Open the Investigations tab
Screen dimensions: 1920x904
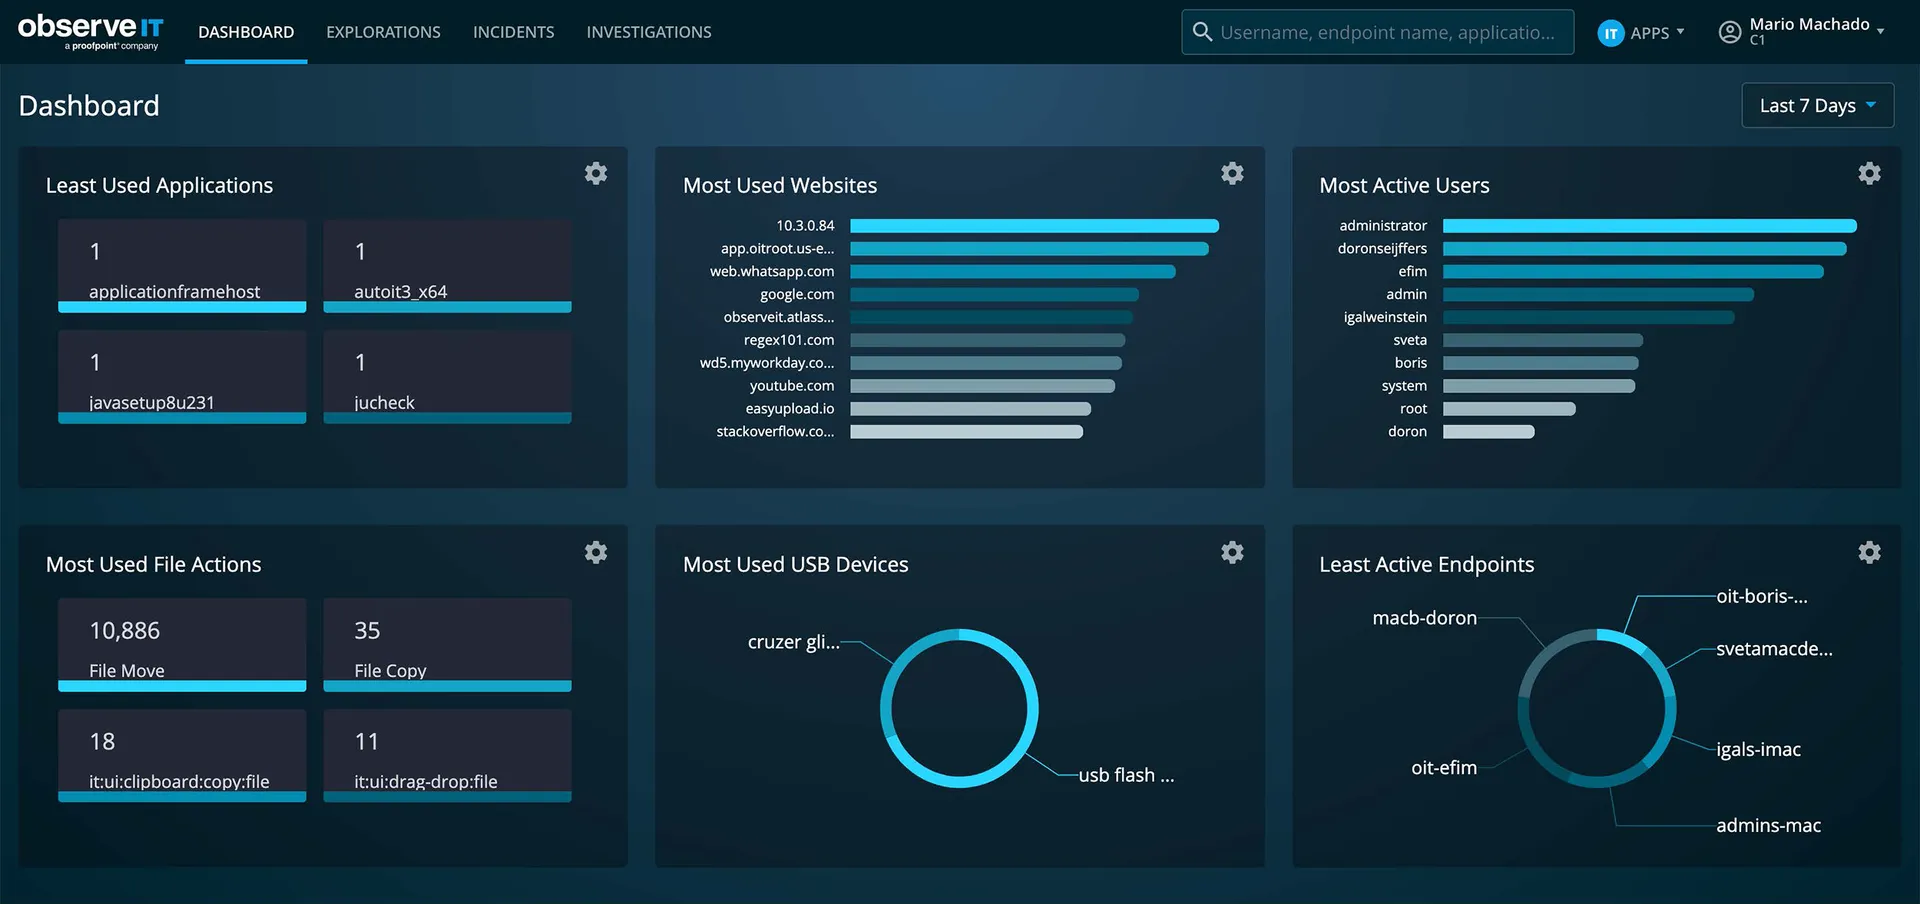(649, 32)
